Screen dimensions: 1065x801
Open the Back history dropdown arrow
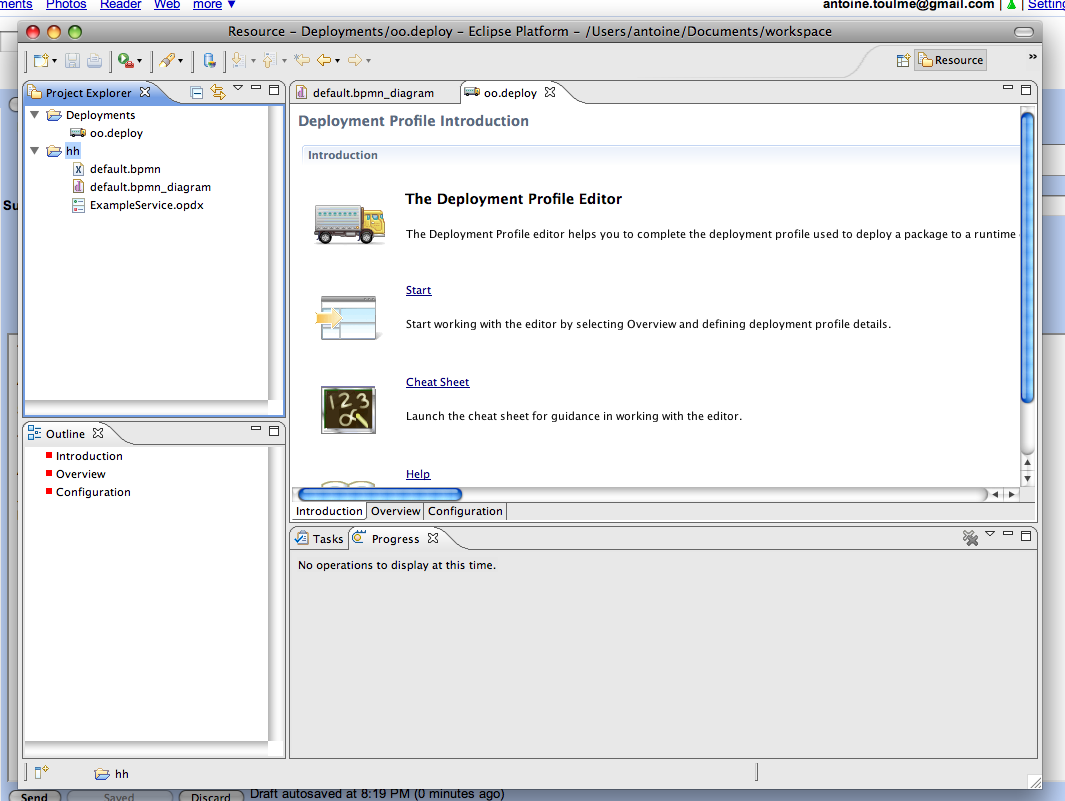coord(337,61)
